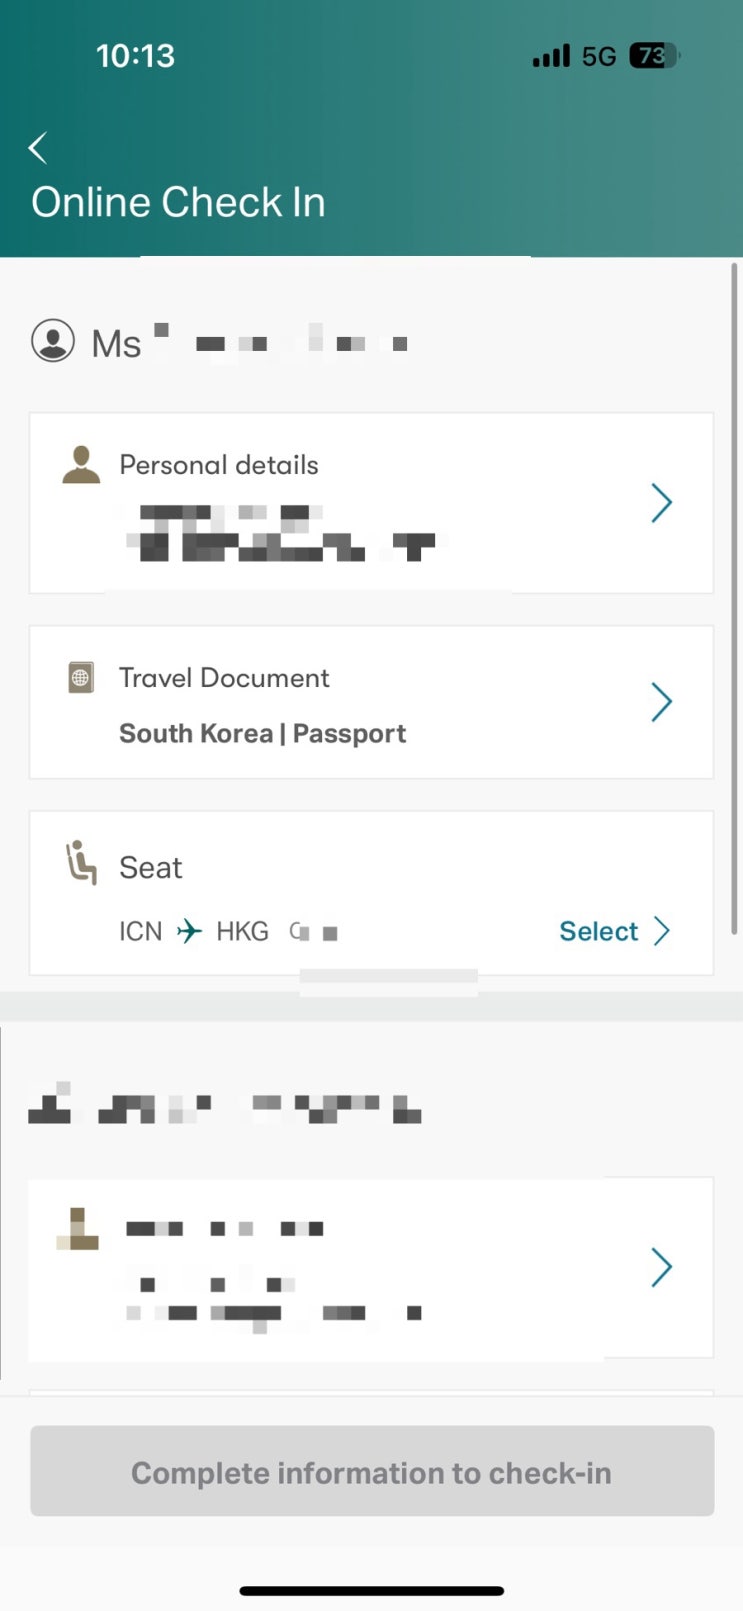This screenshot has width=743, height=1611.
Task: Tap the passenger avatar icon beside Ms
Action: 53,341
